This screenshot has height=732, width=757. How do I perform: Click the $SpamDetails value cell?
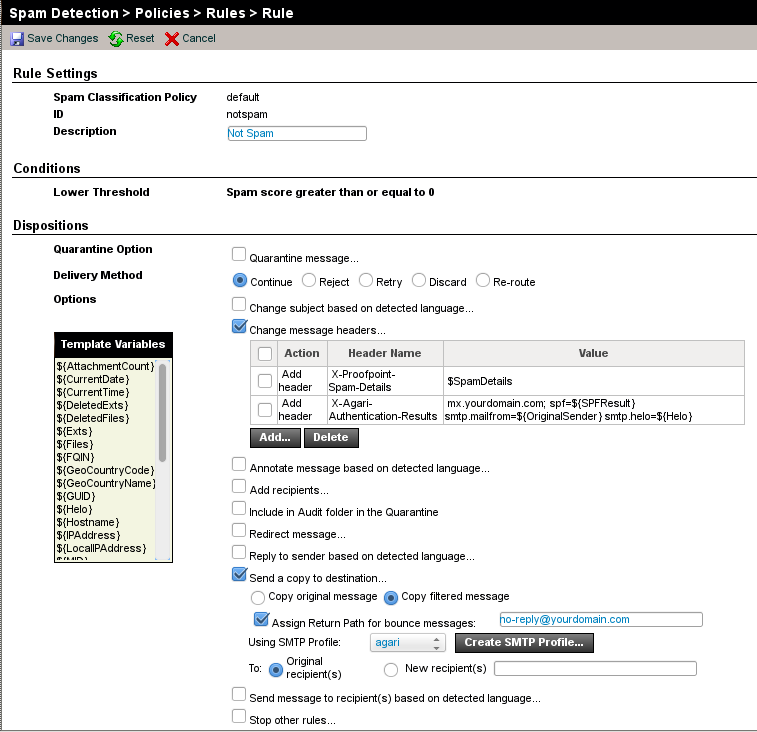coord(594,381)
